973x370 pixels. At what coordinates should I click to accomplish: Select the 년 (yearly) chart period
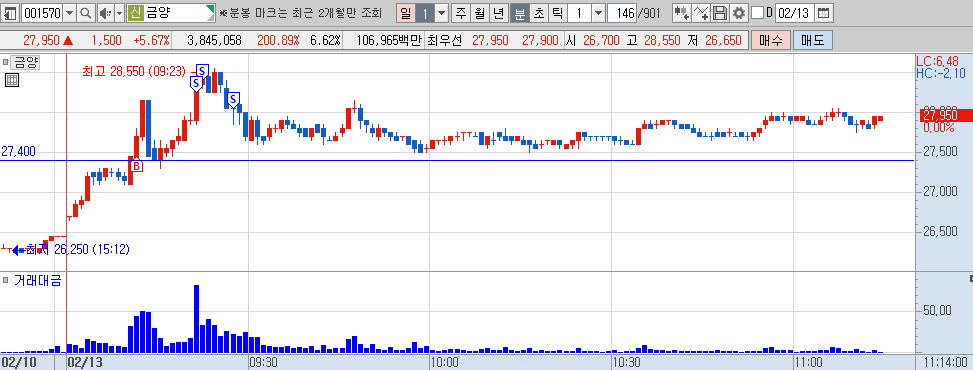498,12
